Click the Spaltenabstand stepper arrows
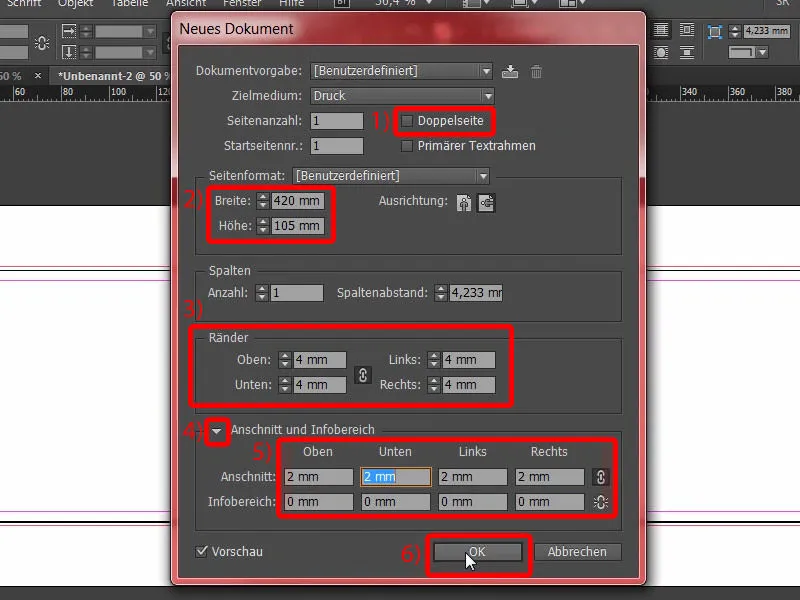This screenshot has width=800, height=600. pos(440,293)
